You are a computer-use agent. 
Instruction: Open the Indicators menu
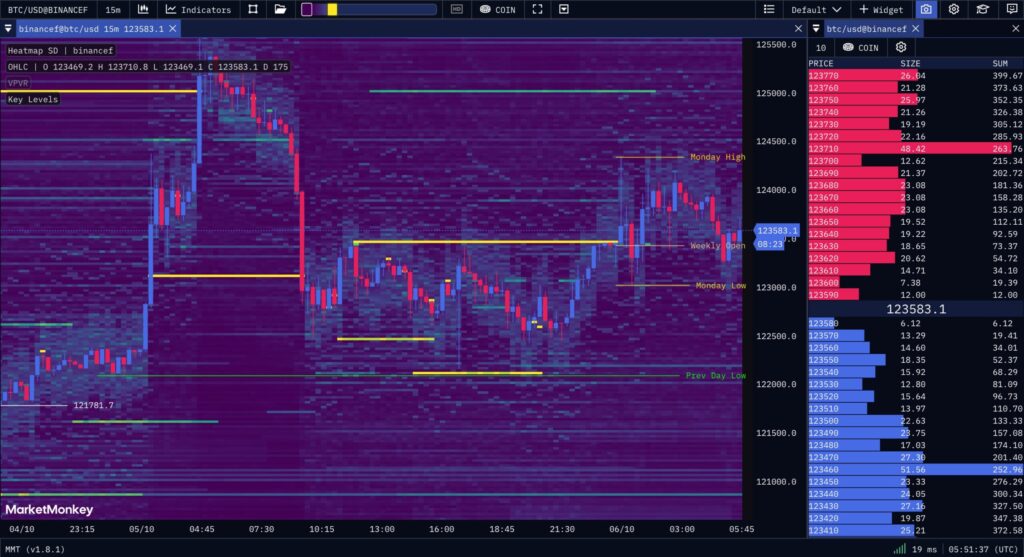199,9
